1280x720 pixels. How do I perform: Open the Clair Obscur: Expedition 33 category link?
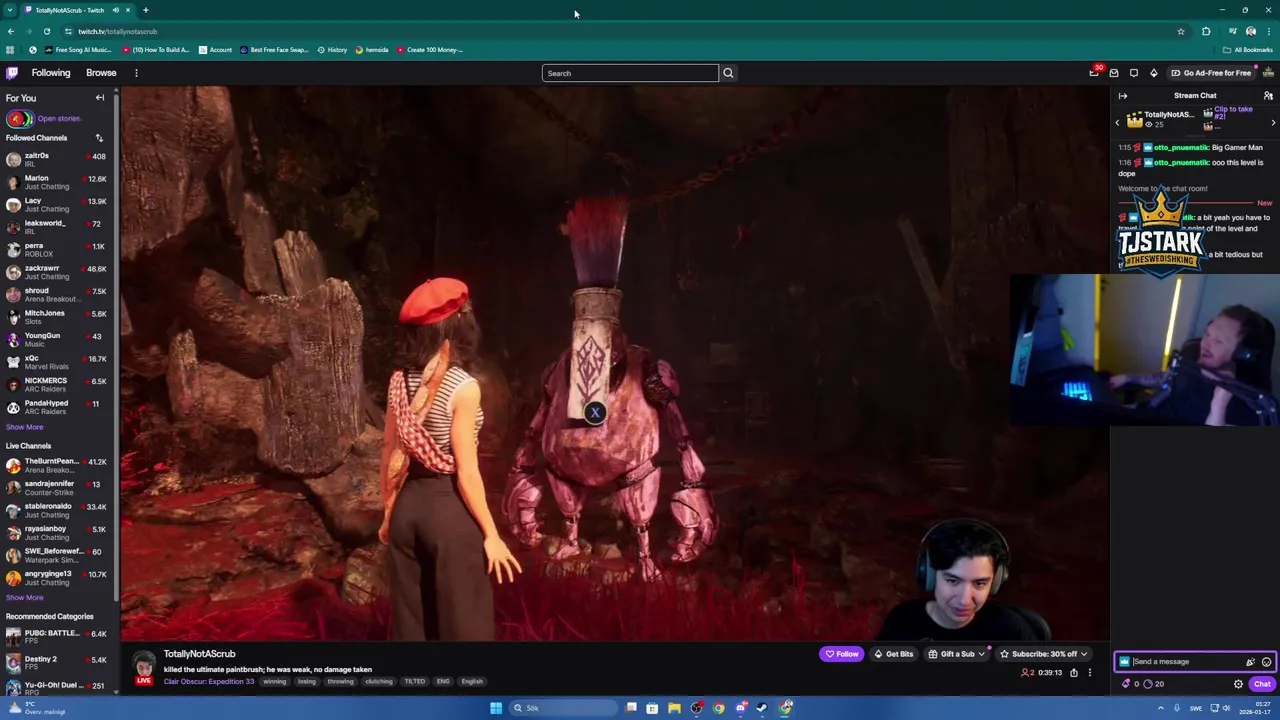coord(209,682)
